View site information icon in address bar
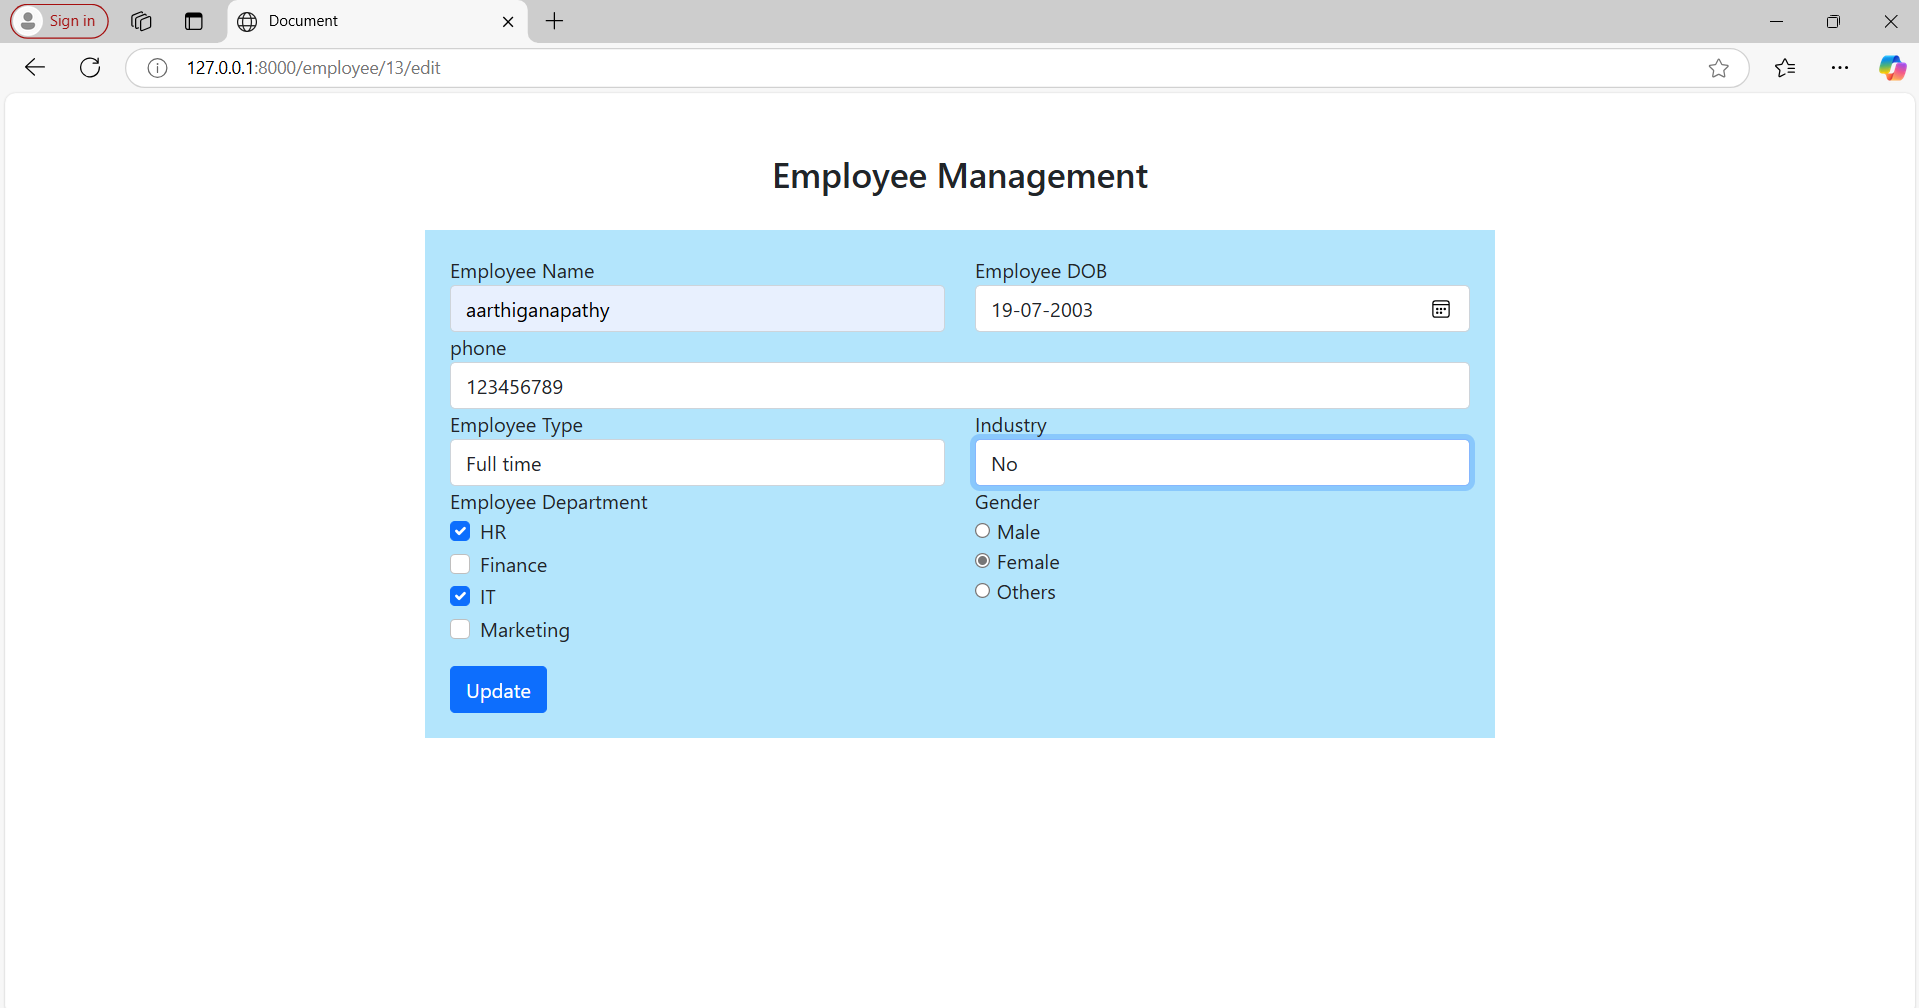1919x1008 pixels. pyautogui.click(x=157, y=68)
